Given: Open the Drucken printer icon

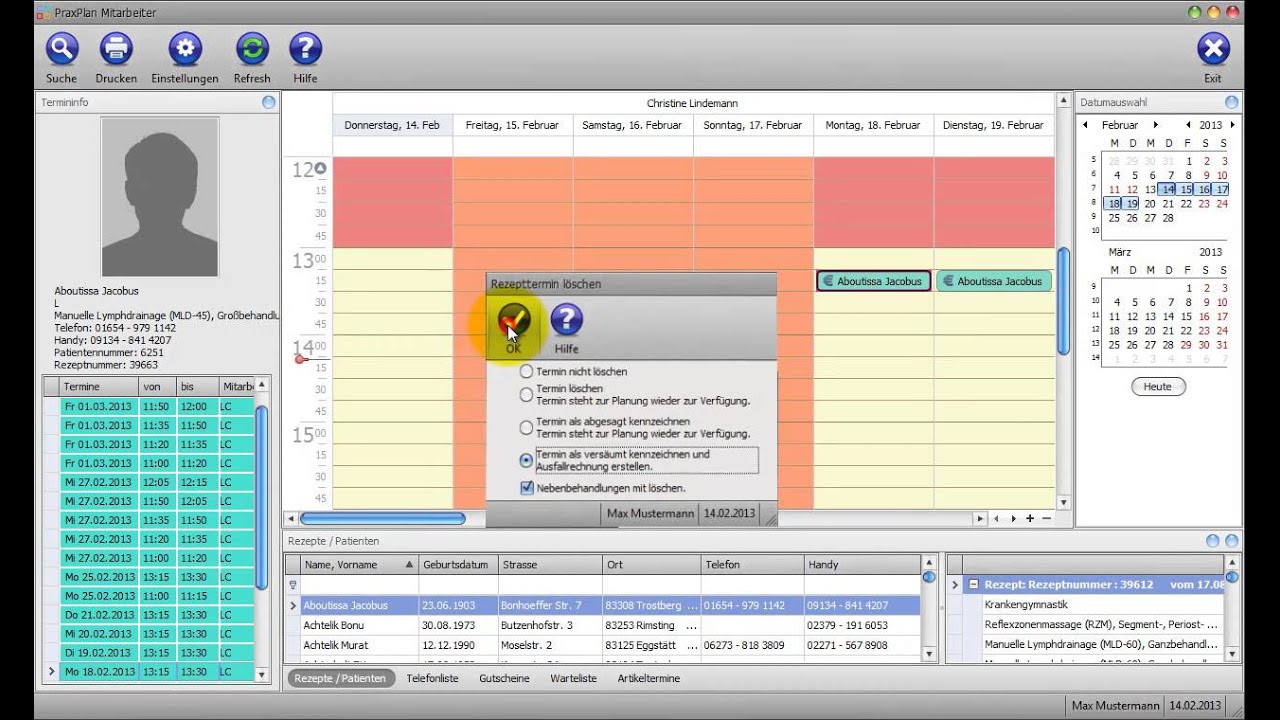Looking at the screenshot, I should click(x=115, y=48).
